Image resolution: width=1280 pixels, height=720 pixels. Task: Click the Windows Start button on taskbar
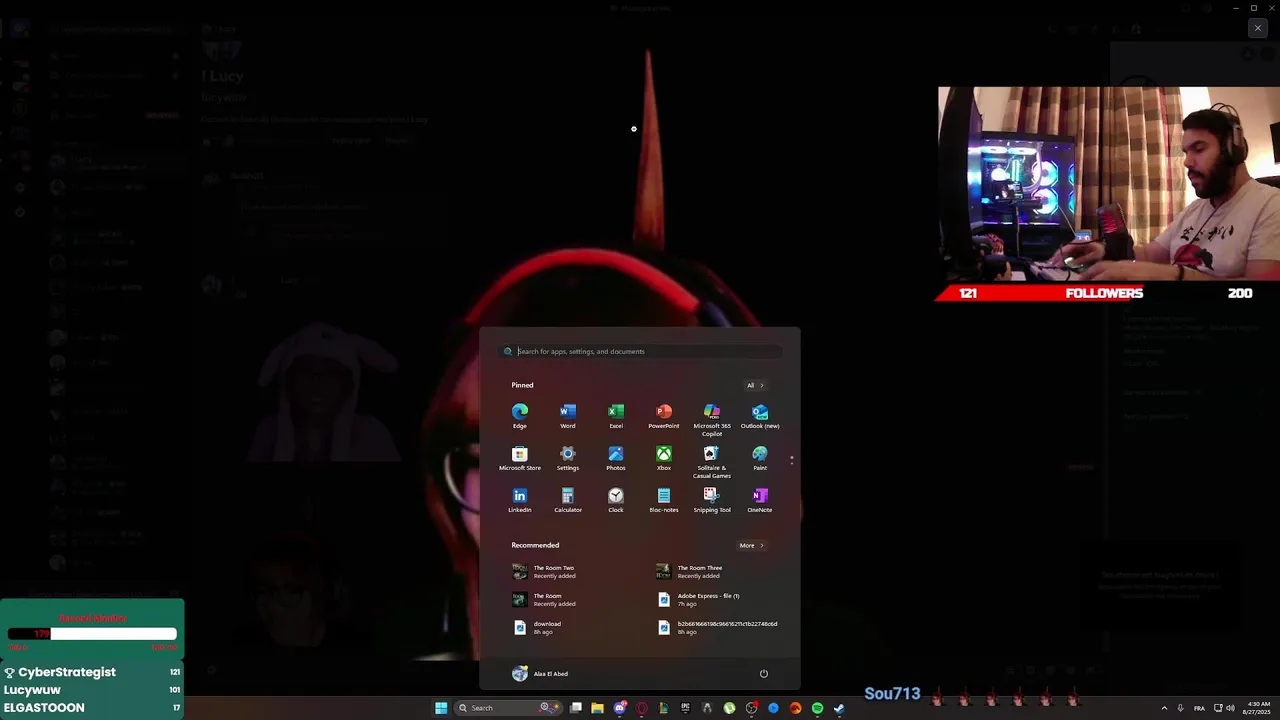click(441, 708)
